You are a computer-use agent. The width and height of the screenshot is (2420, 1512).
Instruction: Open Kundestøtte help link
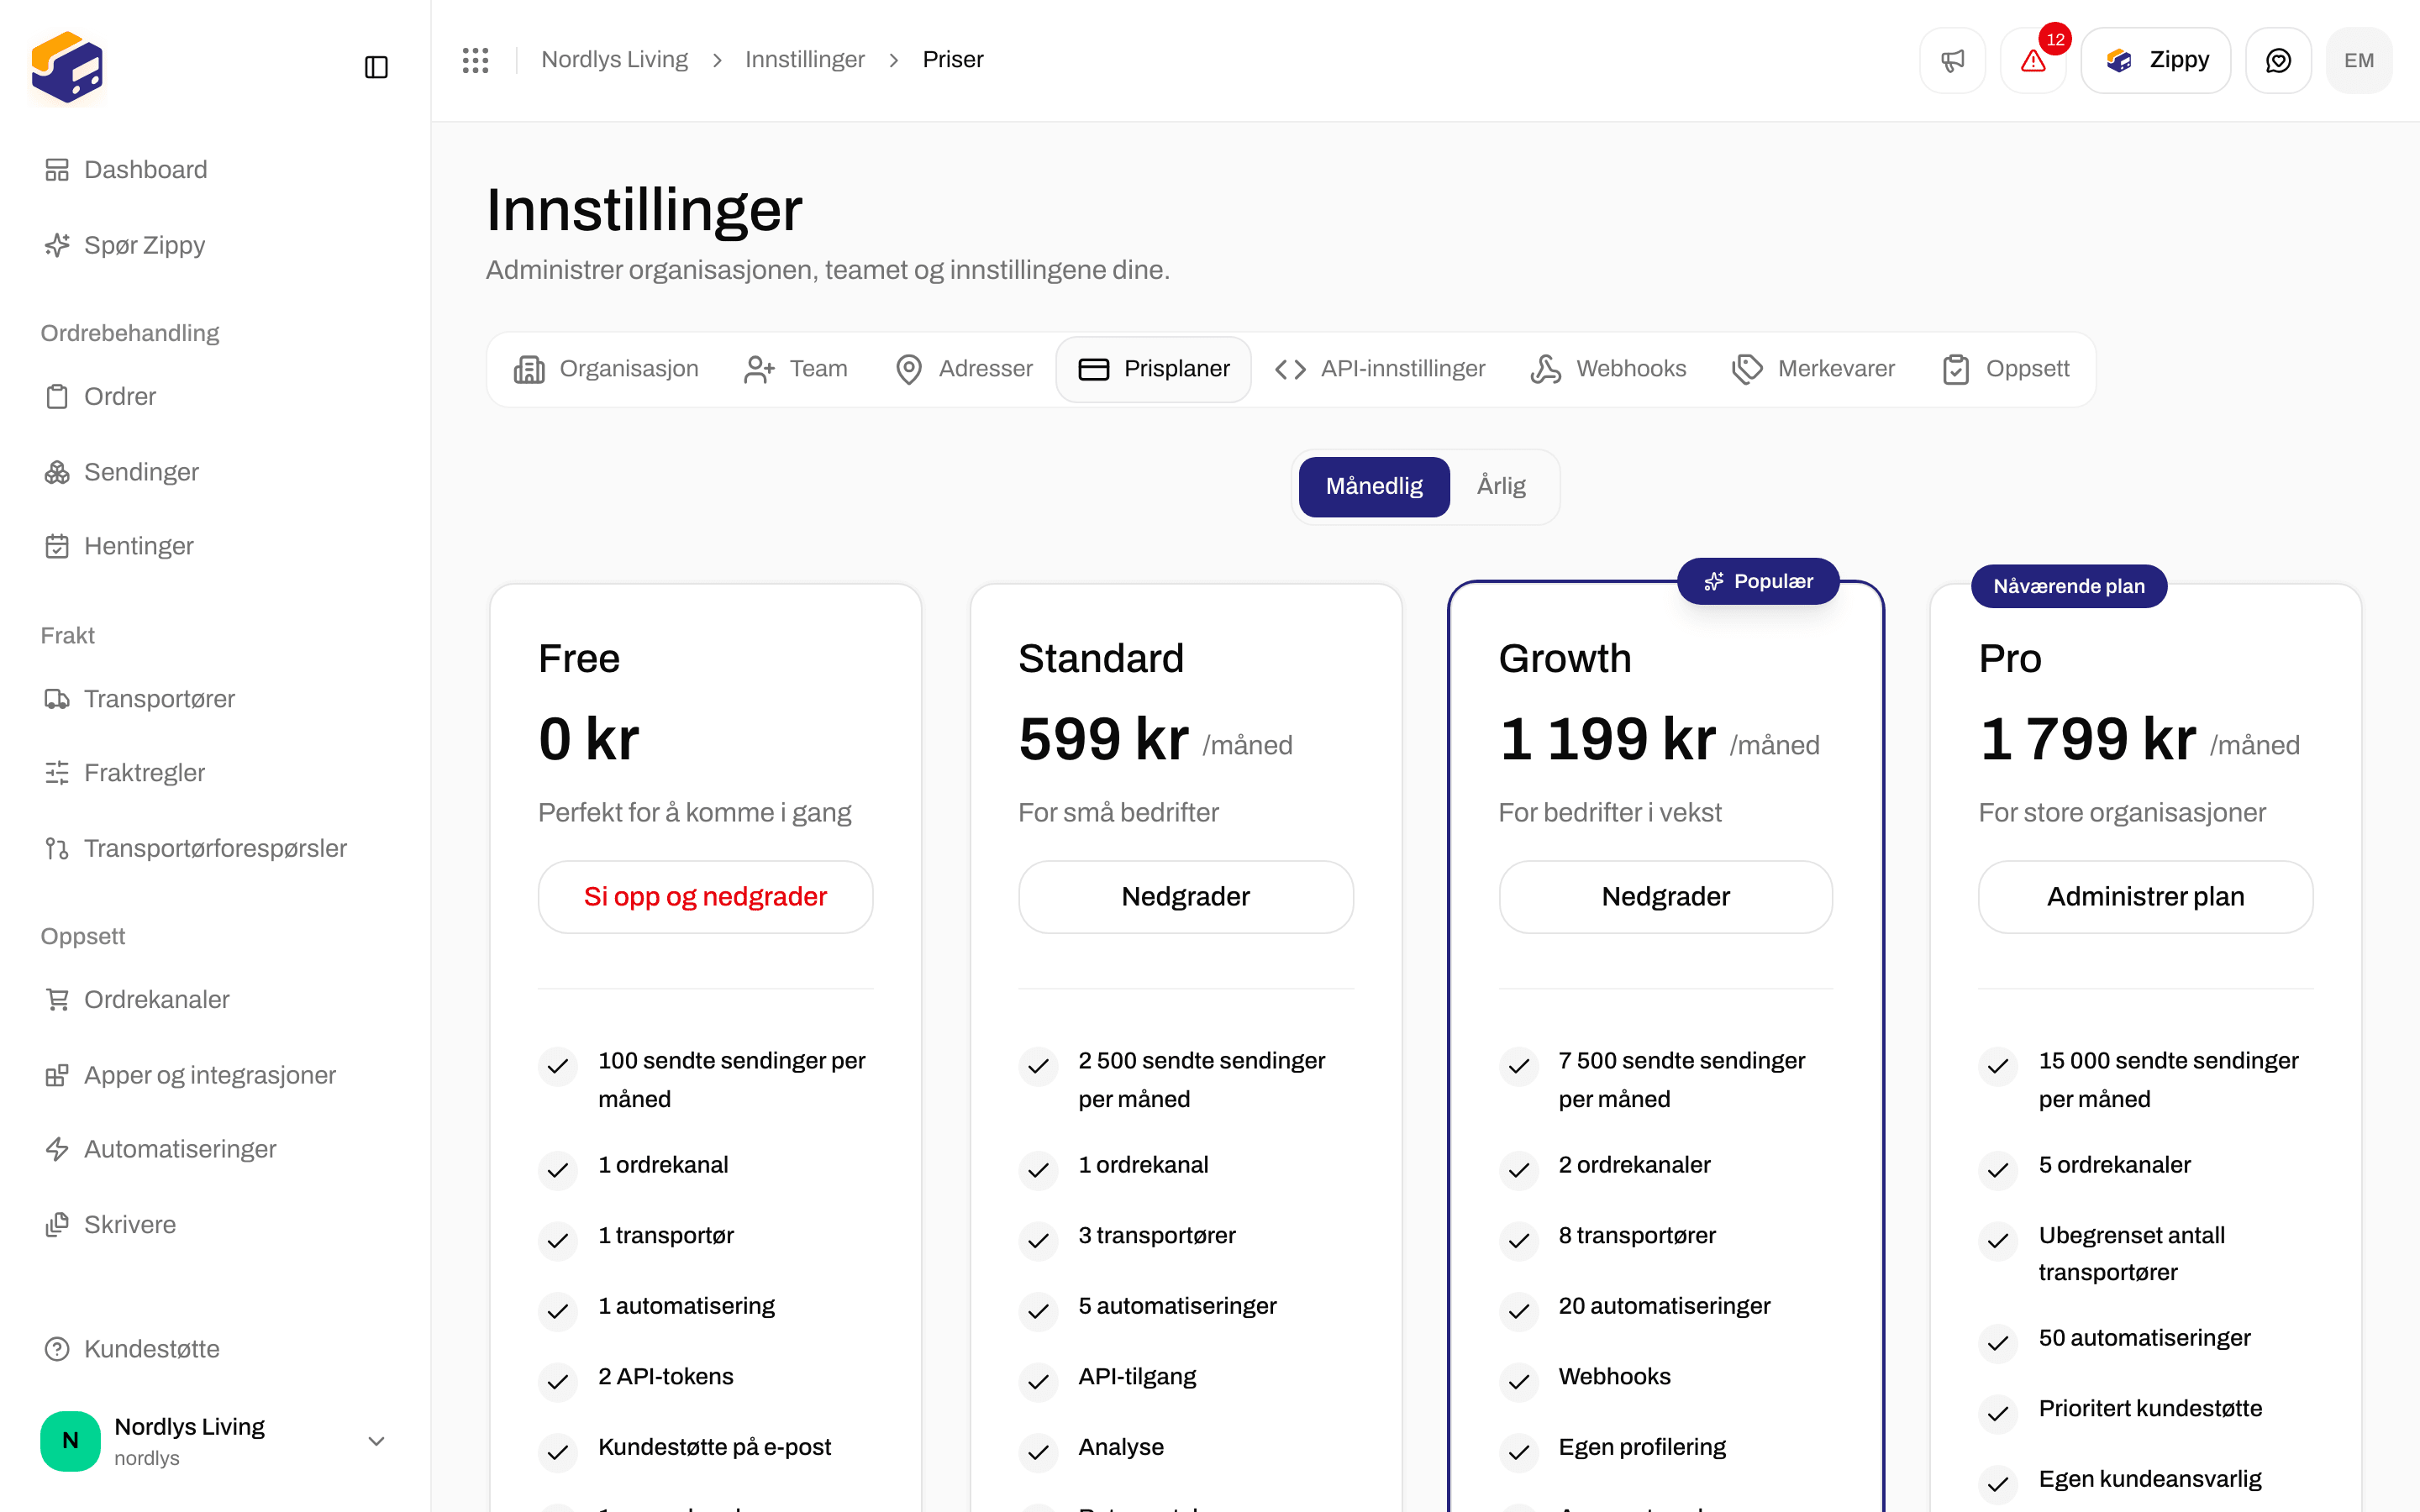pyautogui.click(x=131, y=1349)
